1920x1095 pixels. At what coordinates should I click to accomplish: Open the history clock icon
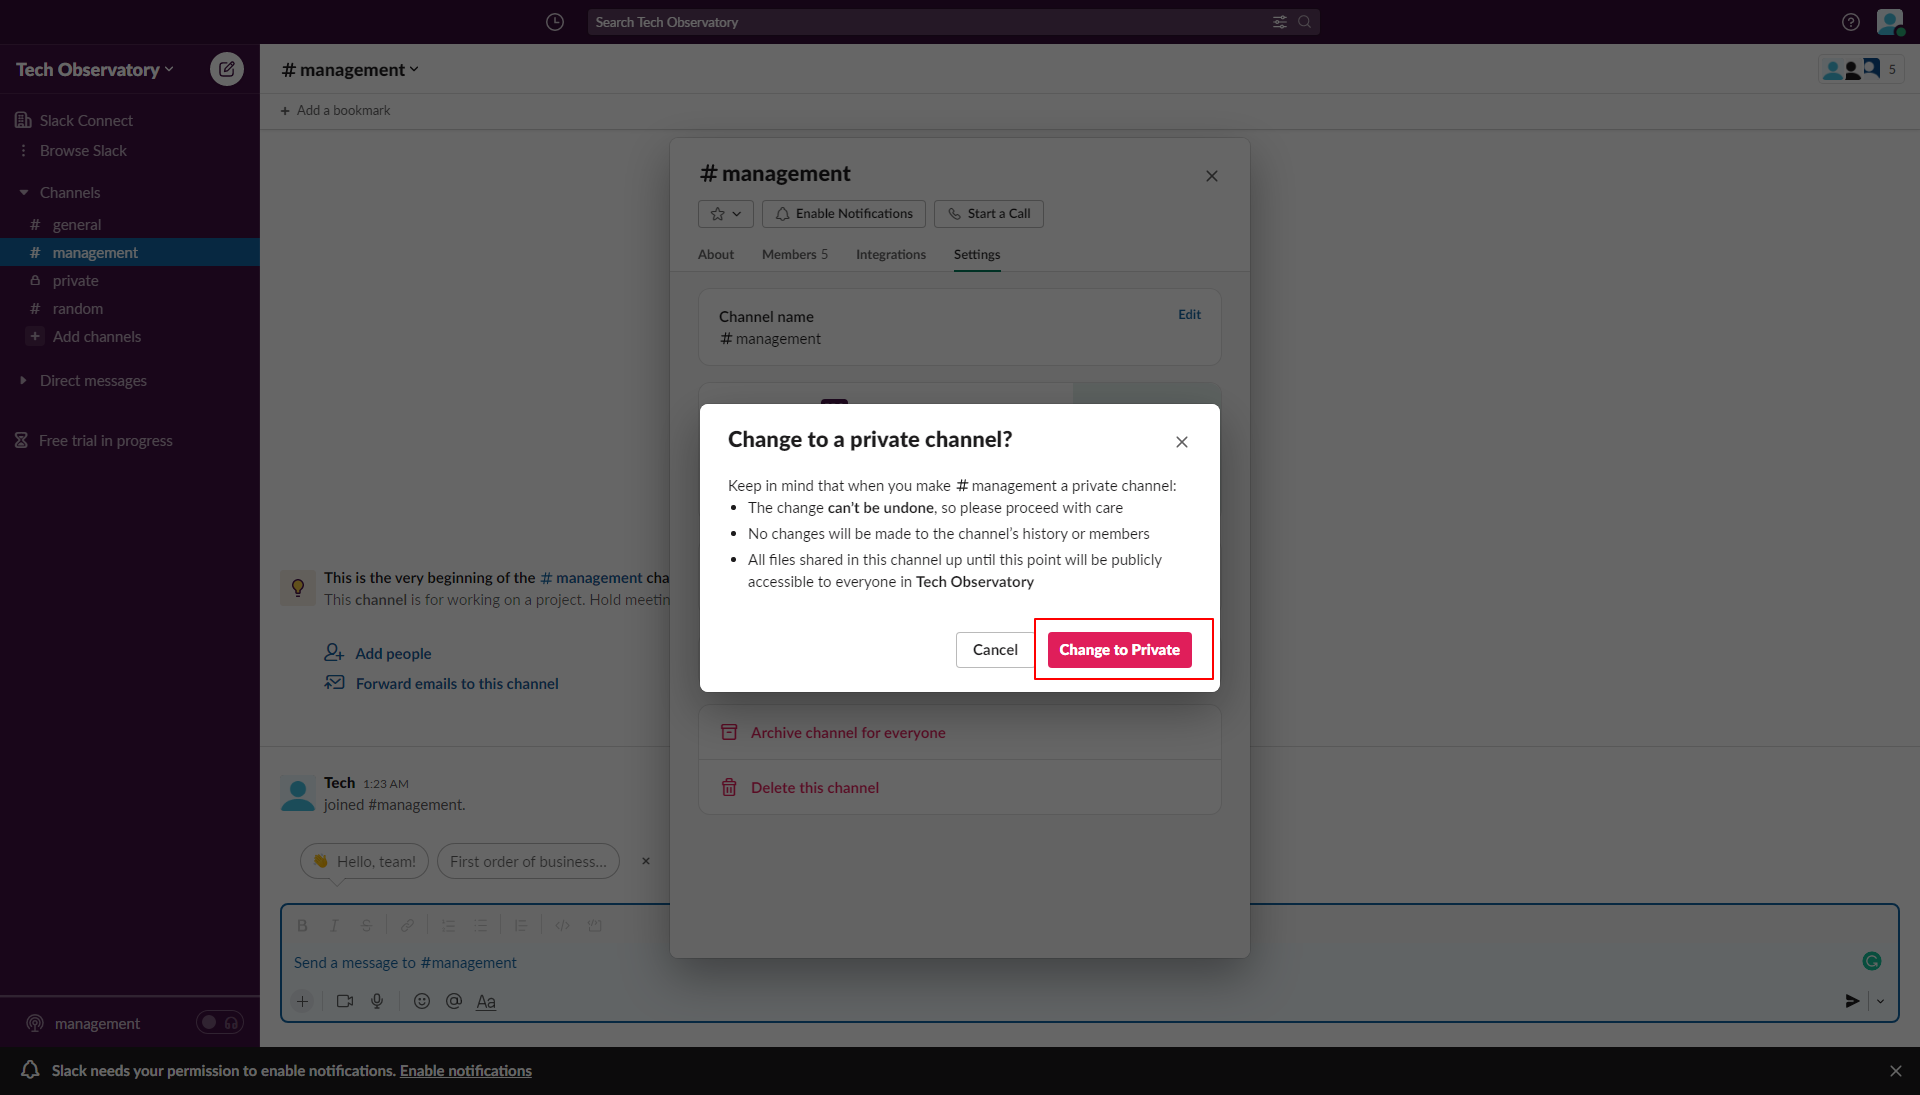[x=555, y=22]
